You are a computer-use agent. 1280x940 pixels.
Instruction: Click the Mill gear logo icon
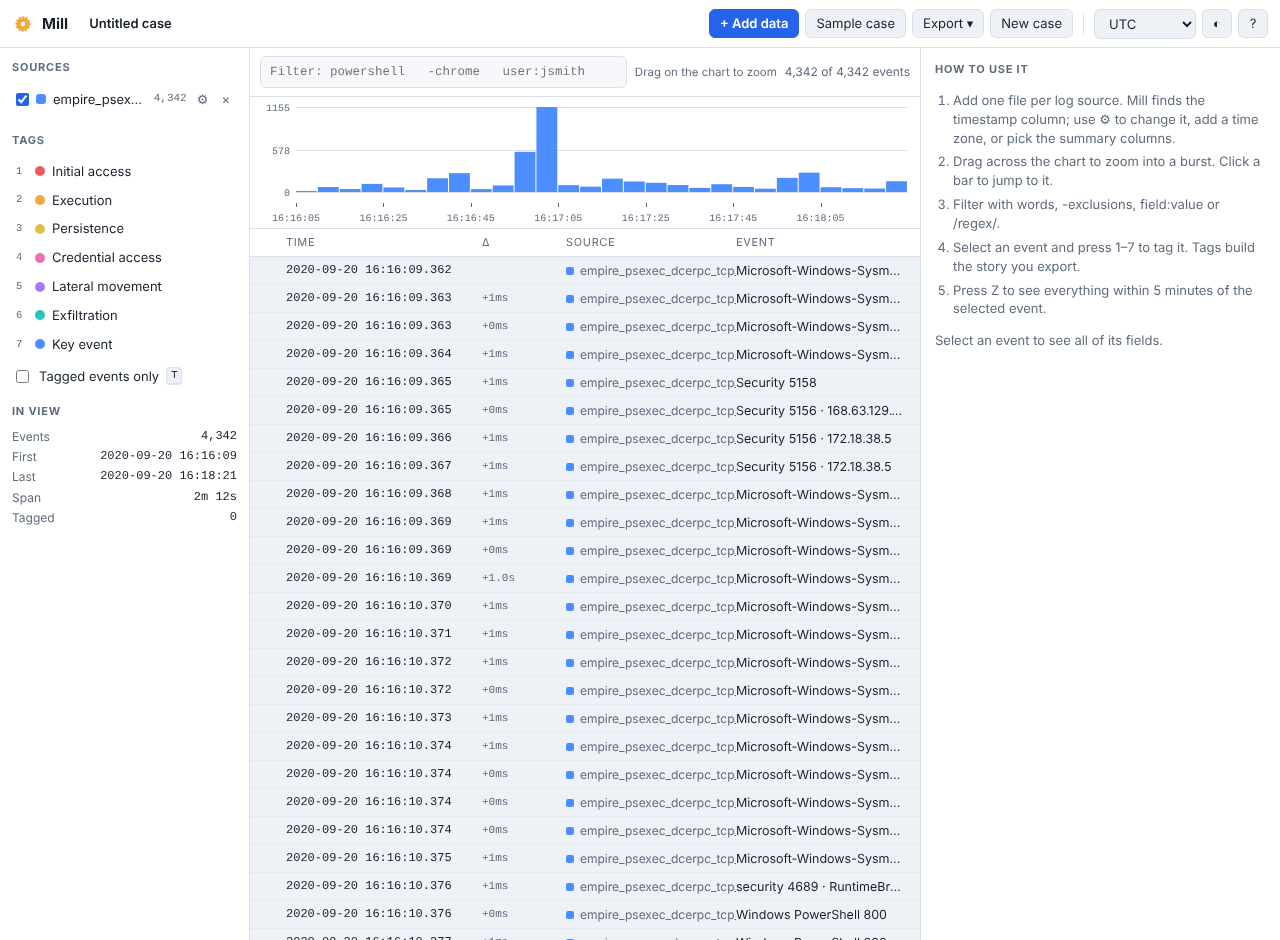[x=23, y=24]
